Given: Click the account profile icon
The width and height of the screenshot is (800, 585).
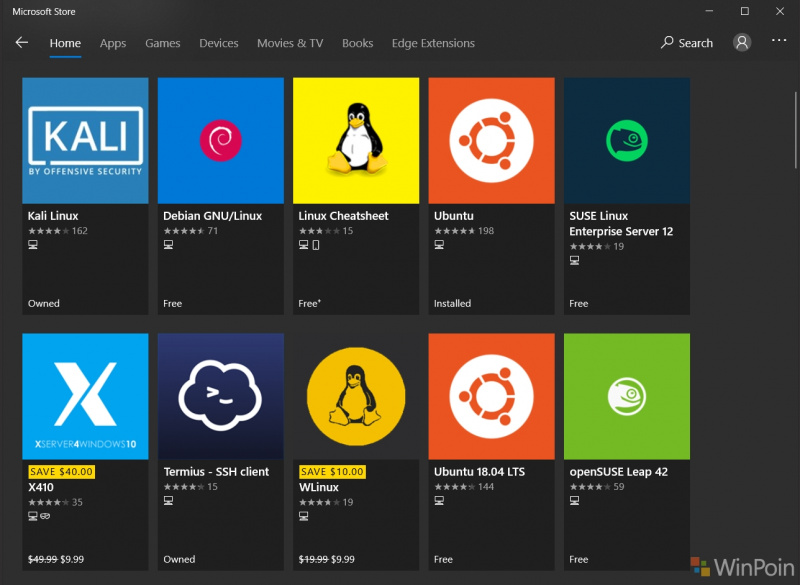Looking at the screenshot, I should (x=742, y=42).
